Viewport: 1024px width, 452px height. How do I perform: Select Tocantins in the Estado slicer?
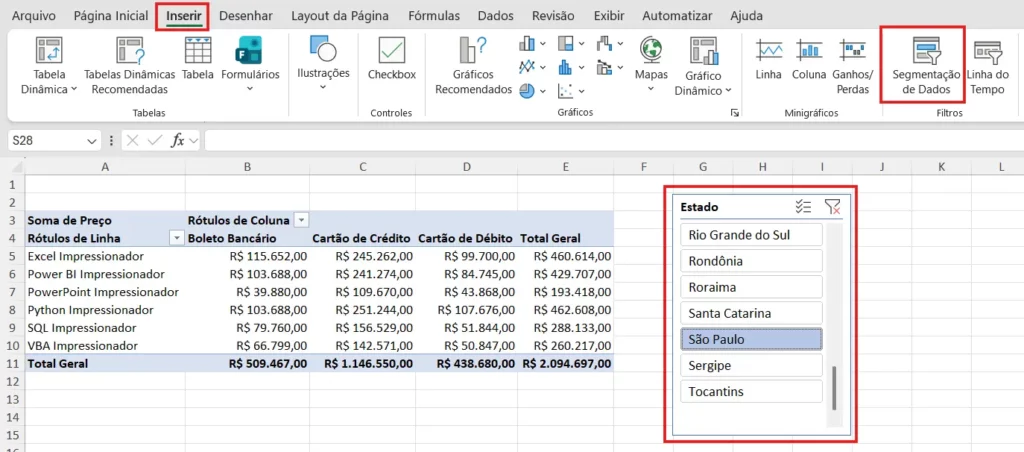coord(751,391)
